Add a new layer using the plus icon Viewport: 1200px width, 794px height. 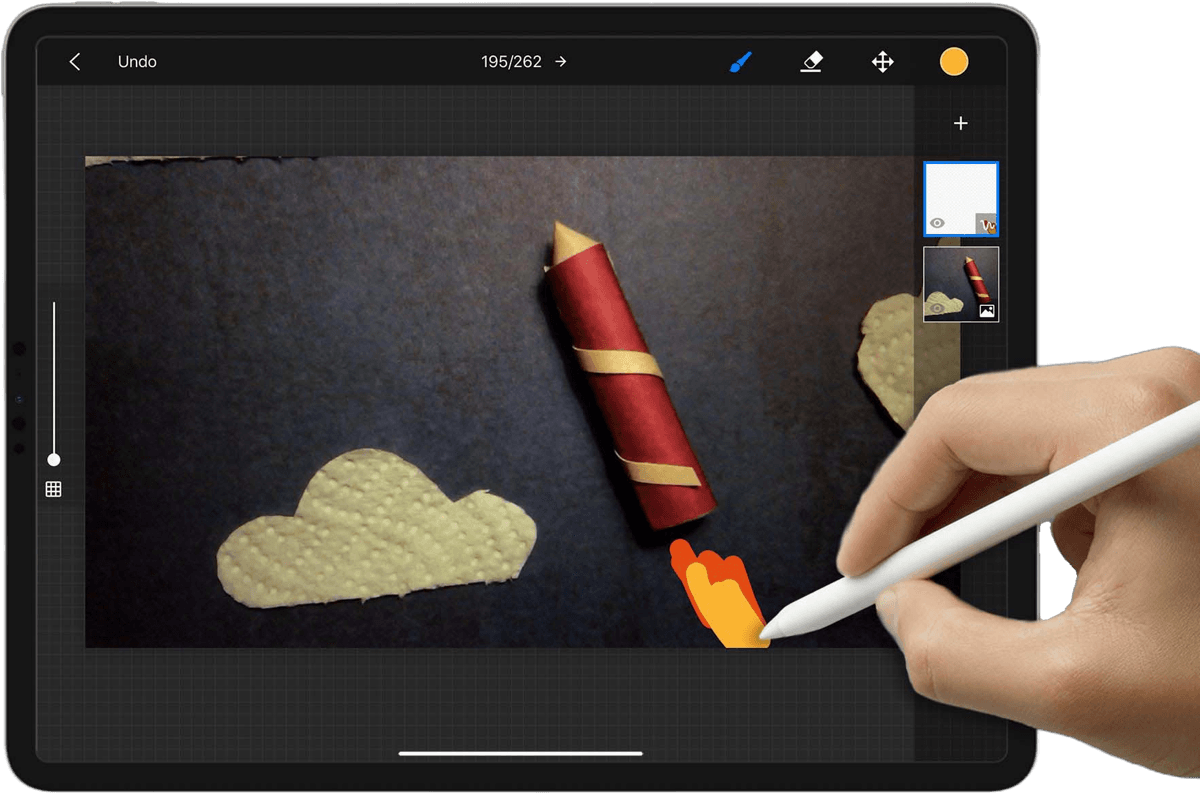[960, 123]
